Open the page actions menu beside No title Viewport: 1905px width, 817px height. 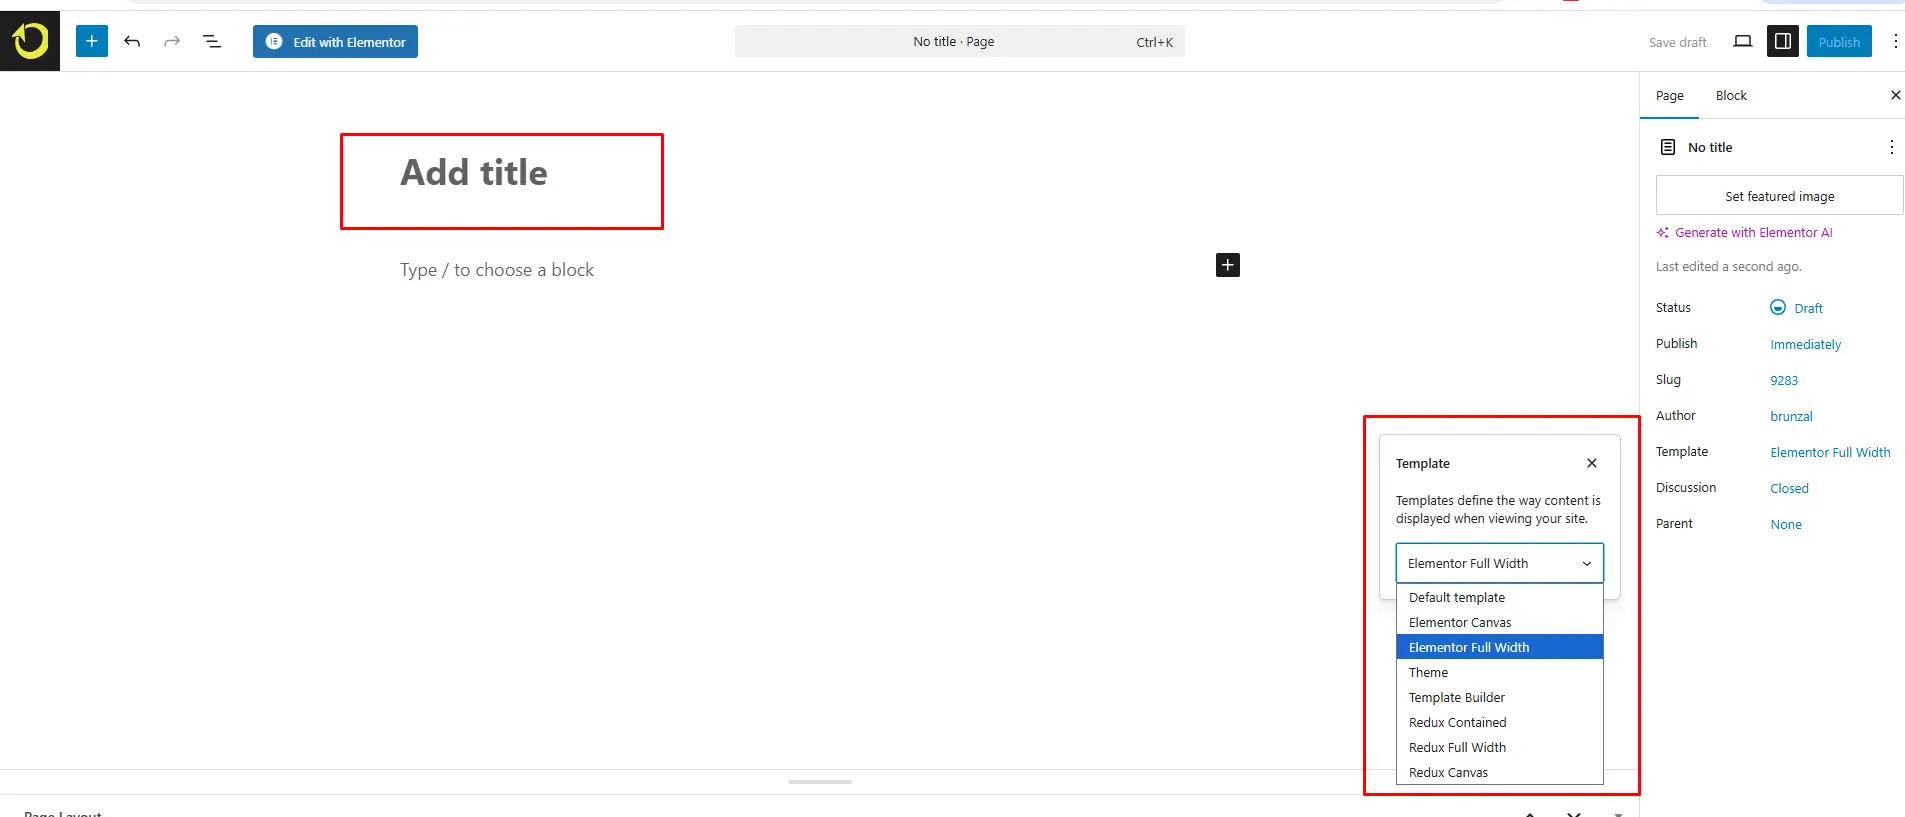click(1892, 147)
